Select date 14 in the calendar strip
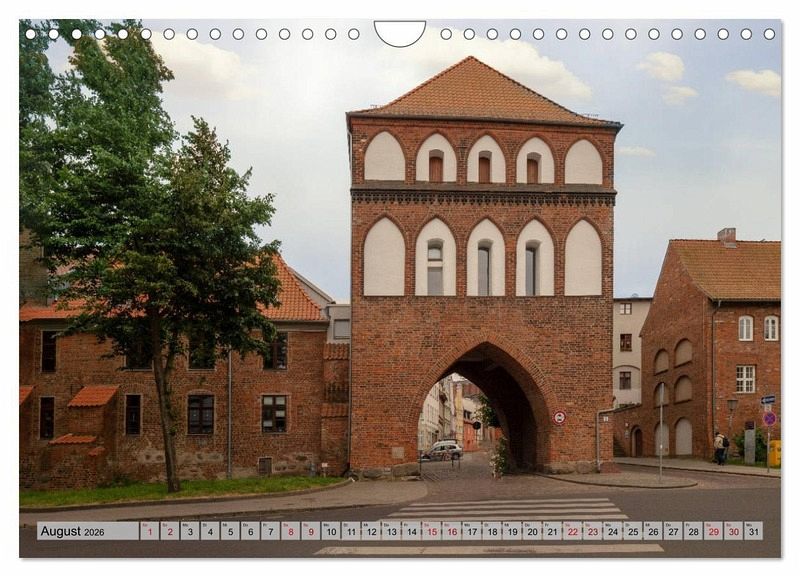This screenshot has width=800, height=577. 412,531
